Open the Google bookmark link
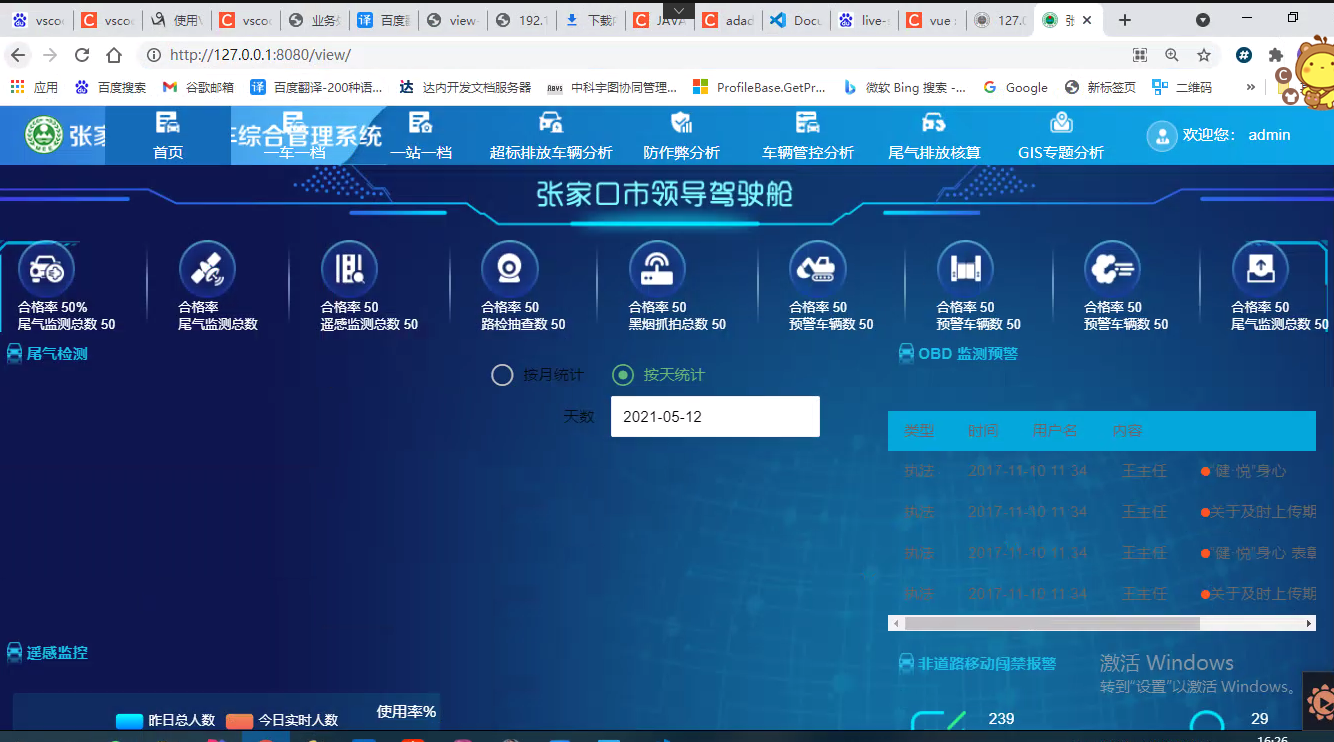Image resolution: width=1334 pixels, height=742 pixels. tap(1015, 87)
